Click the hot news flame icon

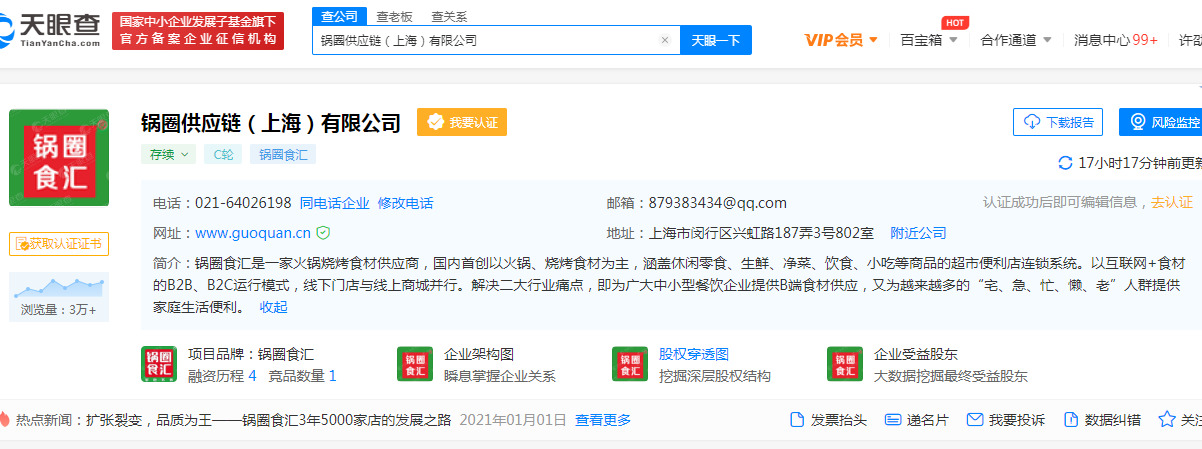(x=5, y=420)
